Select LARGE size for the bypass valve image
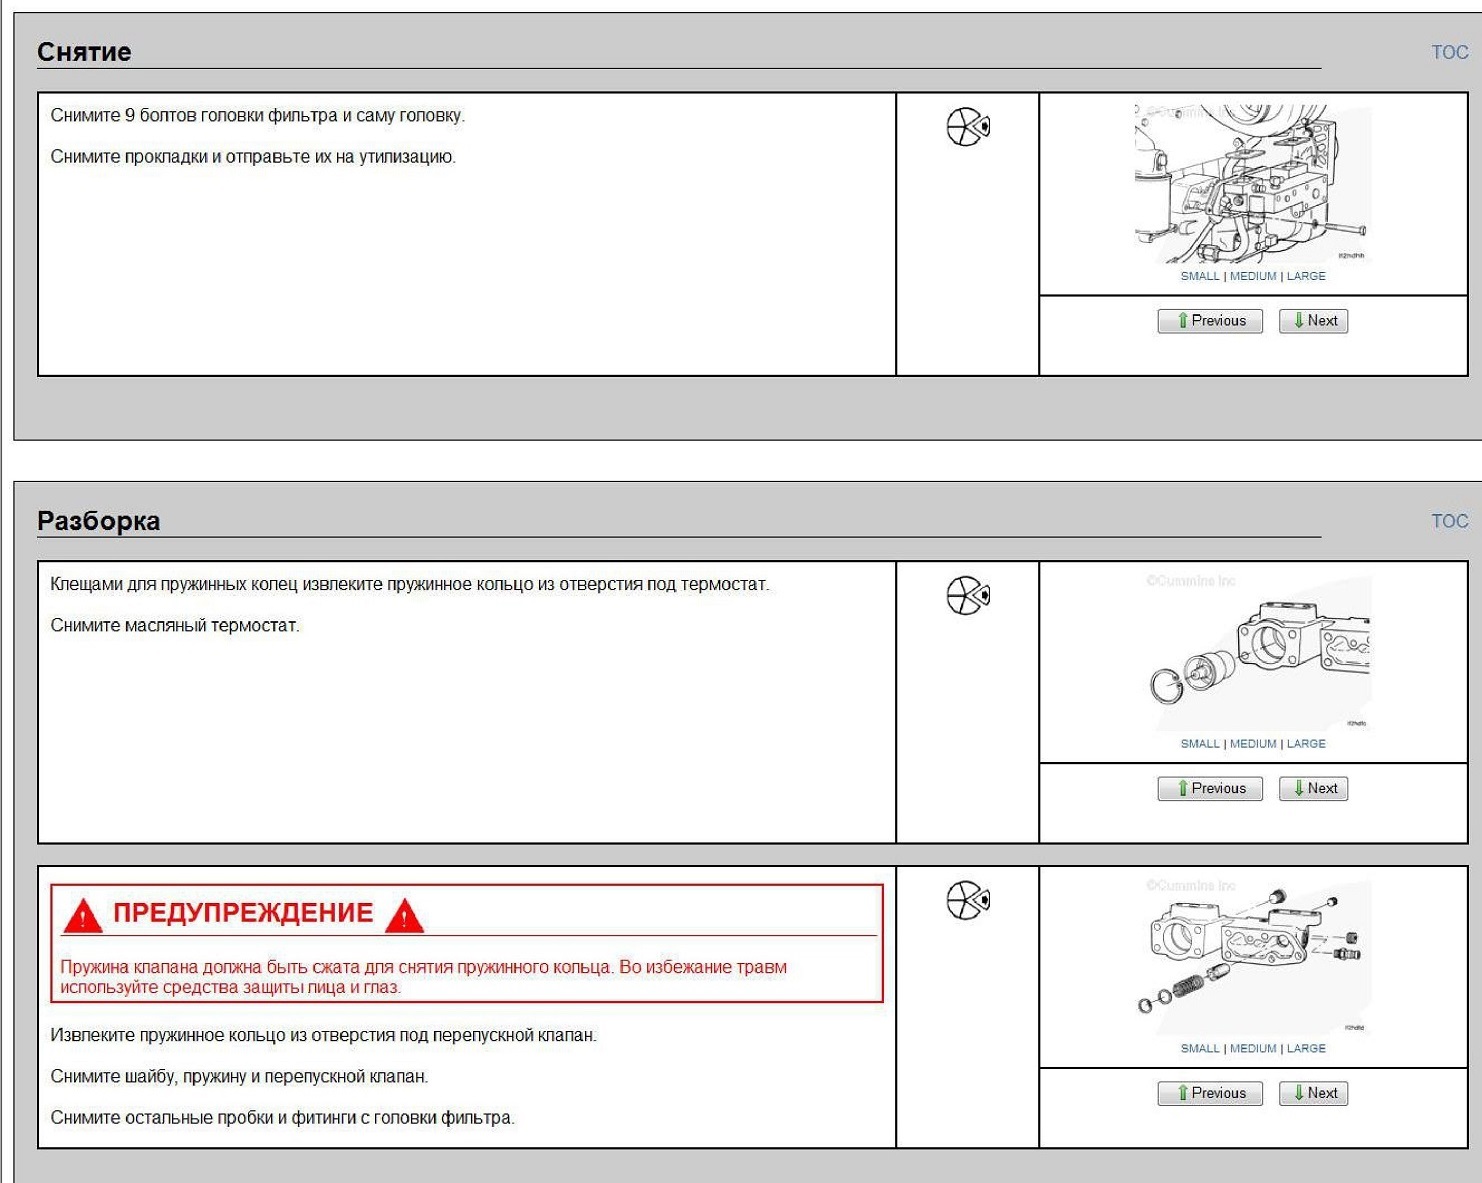Image resolution: width=1482 pixels, height=1183 pixels. pos(1306,1049)
